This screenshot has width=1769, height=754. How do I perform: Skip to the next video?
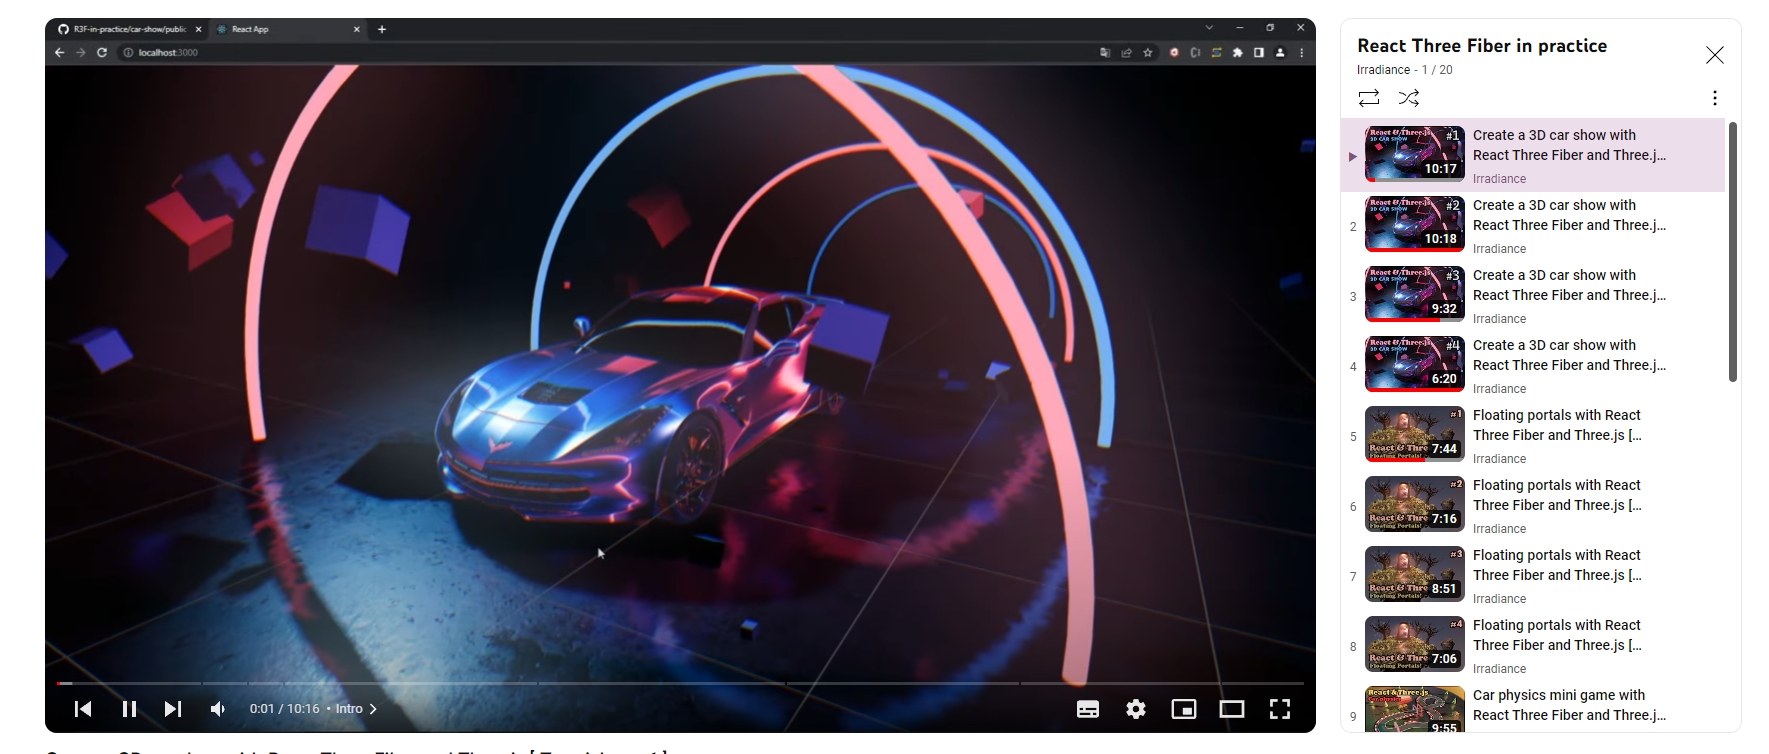click(173, 709)
